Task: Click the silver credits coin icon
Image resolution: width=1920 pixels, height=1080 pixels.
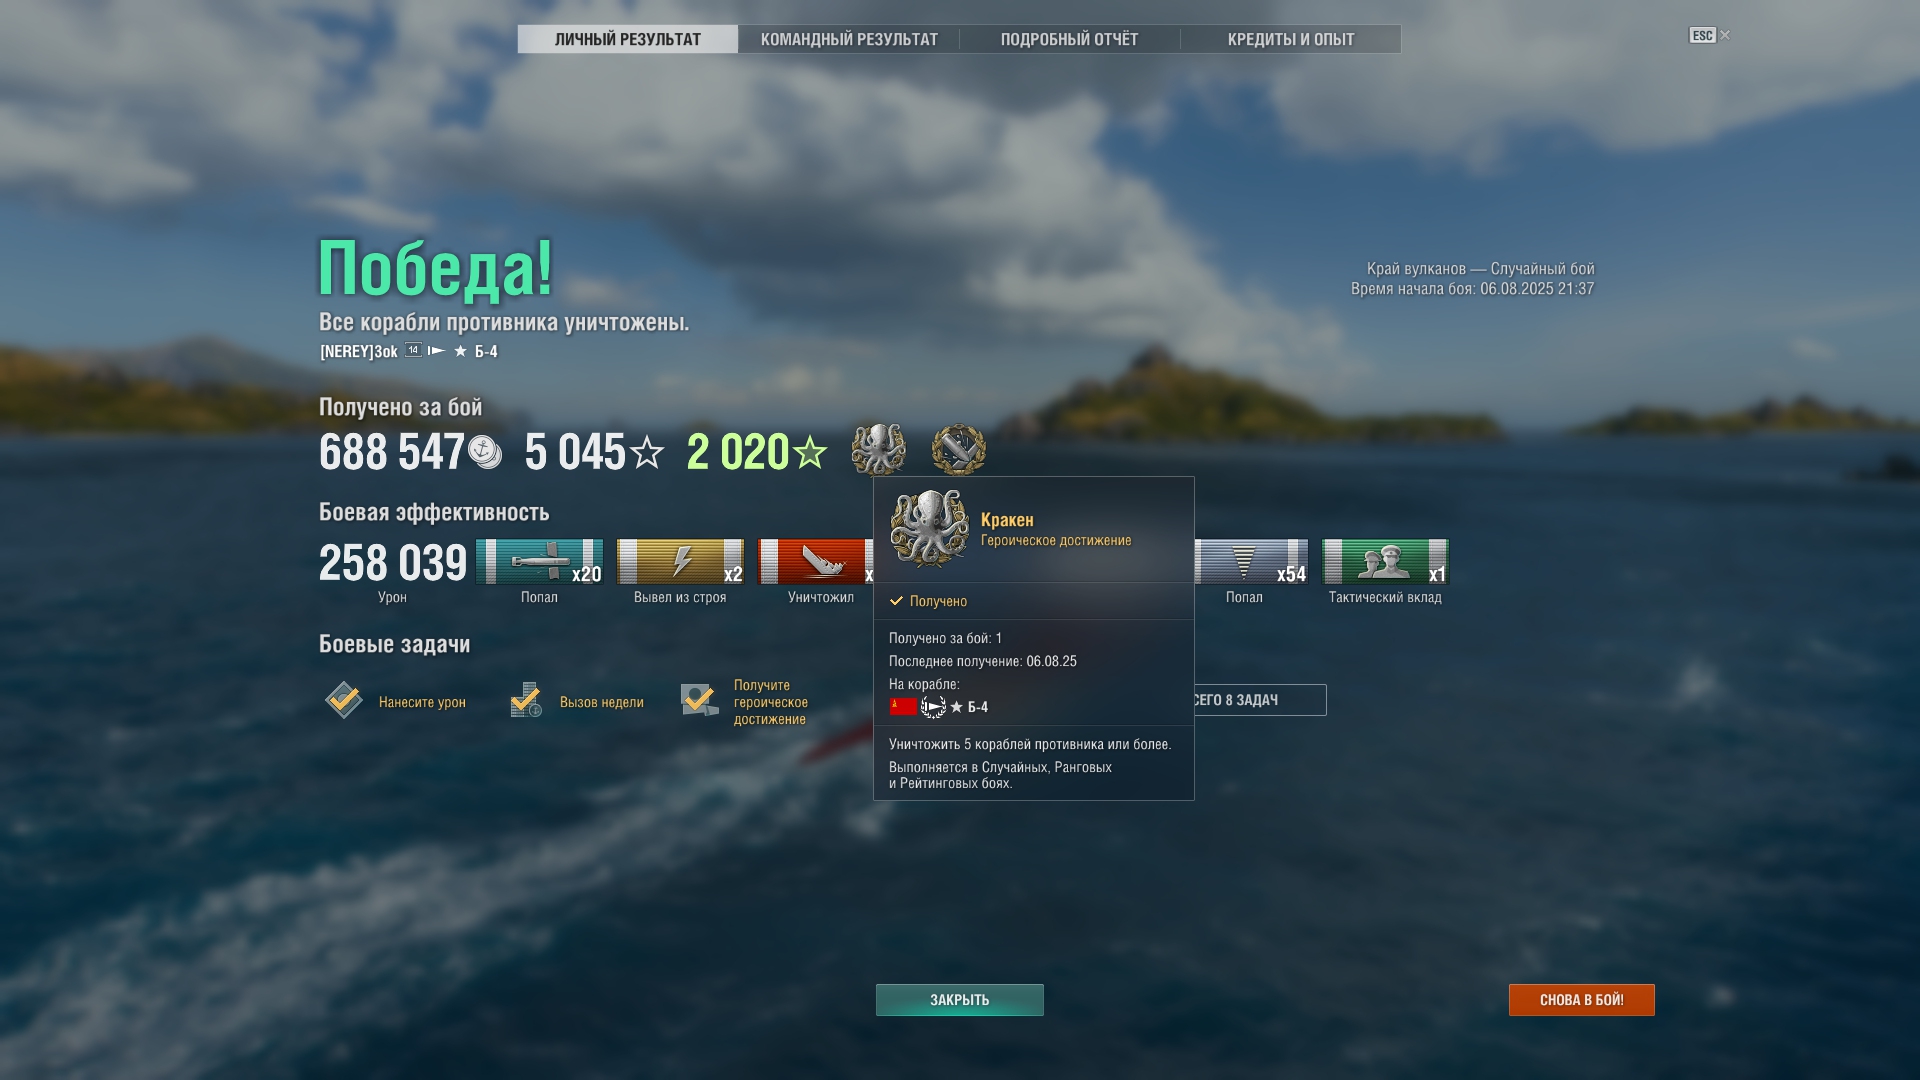Action: [485, 452]
